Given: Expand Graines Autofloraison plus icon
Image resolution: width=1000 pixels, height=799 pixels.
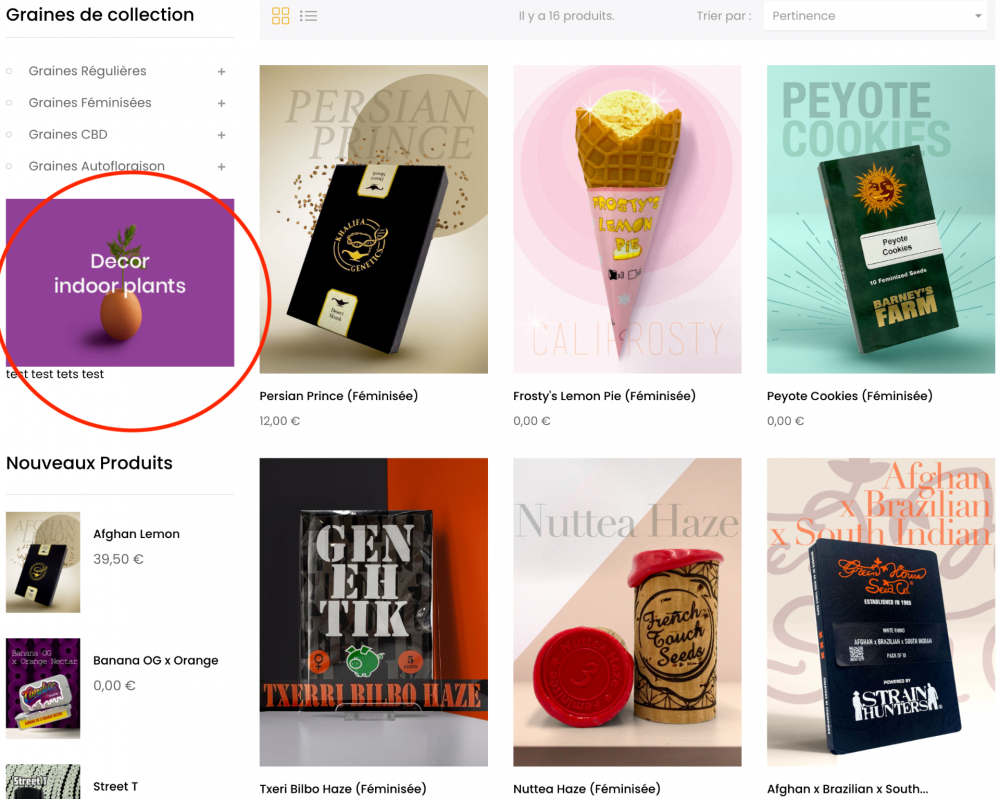Looking at the screenshot, I should [222, 167].
